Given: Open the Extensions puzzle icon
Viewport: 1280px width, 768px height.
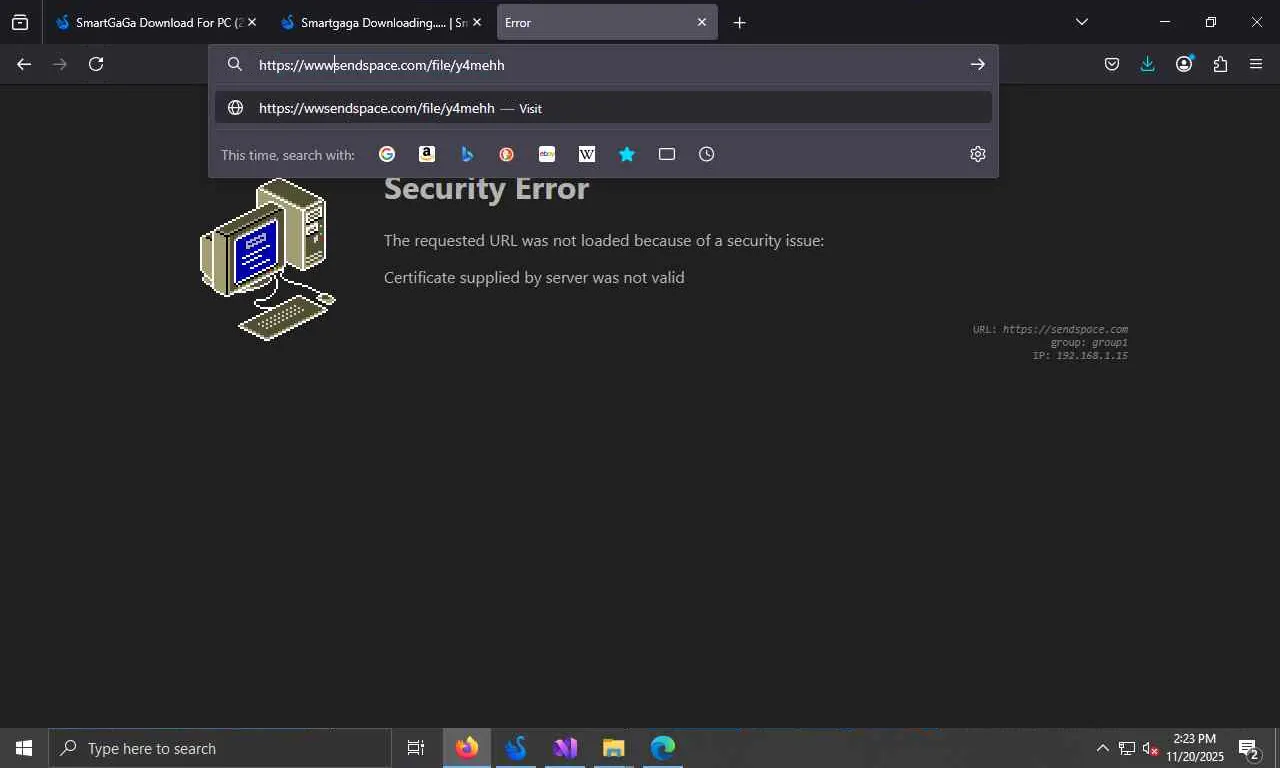Looking at the screenshot, I should pos(1220,64).
